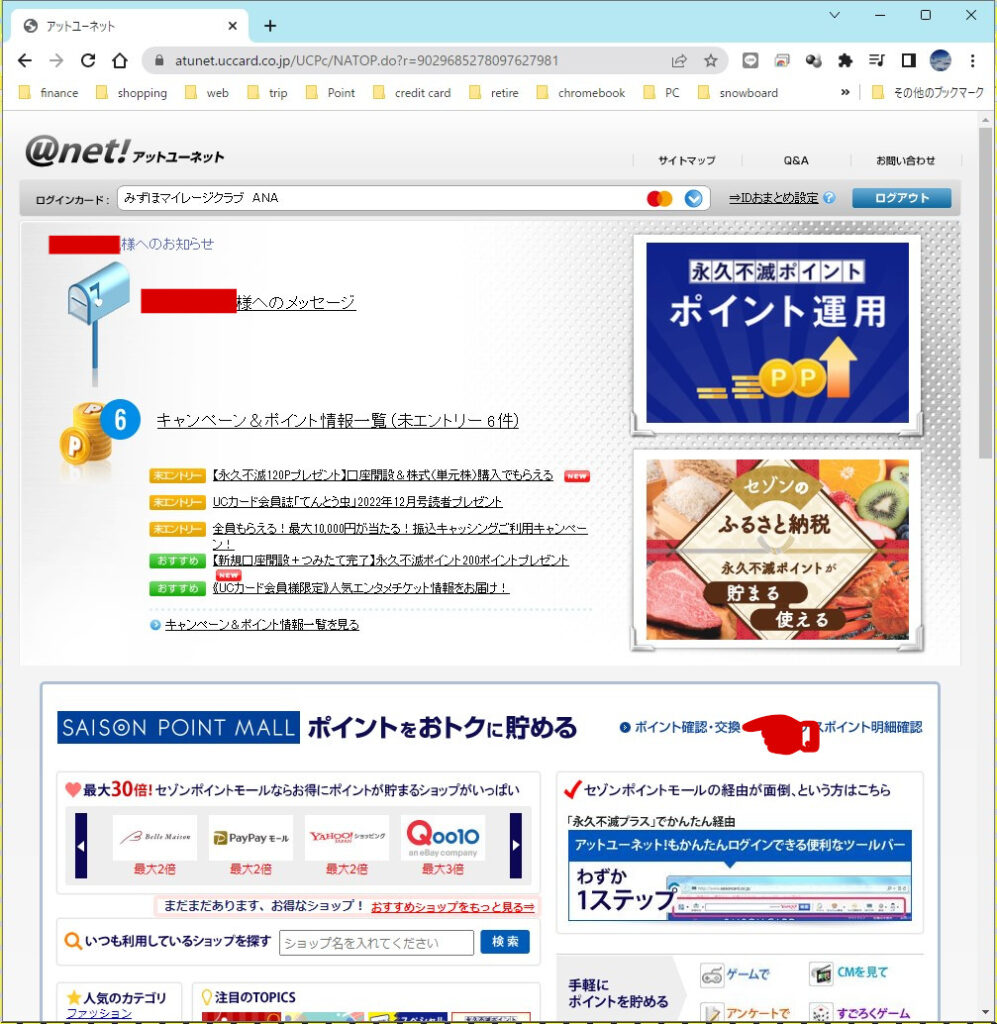The height and width of the screenshot is (1024, 997).
Task: Open the IDおまとめ設定 link
Action: (x=773, y=198)
